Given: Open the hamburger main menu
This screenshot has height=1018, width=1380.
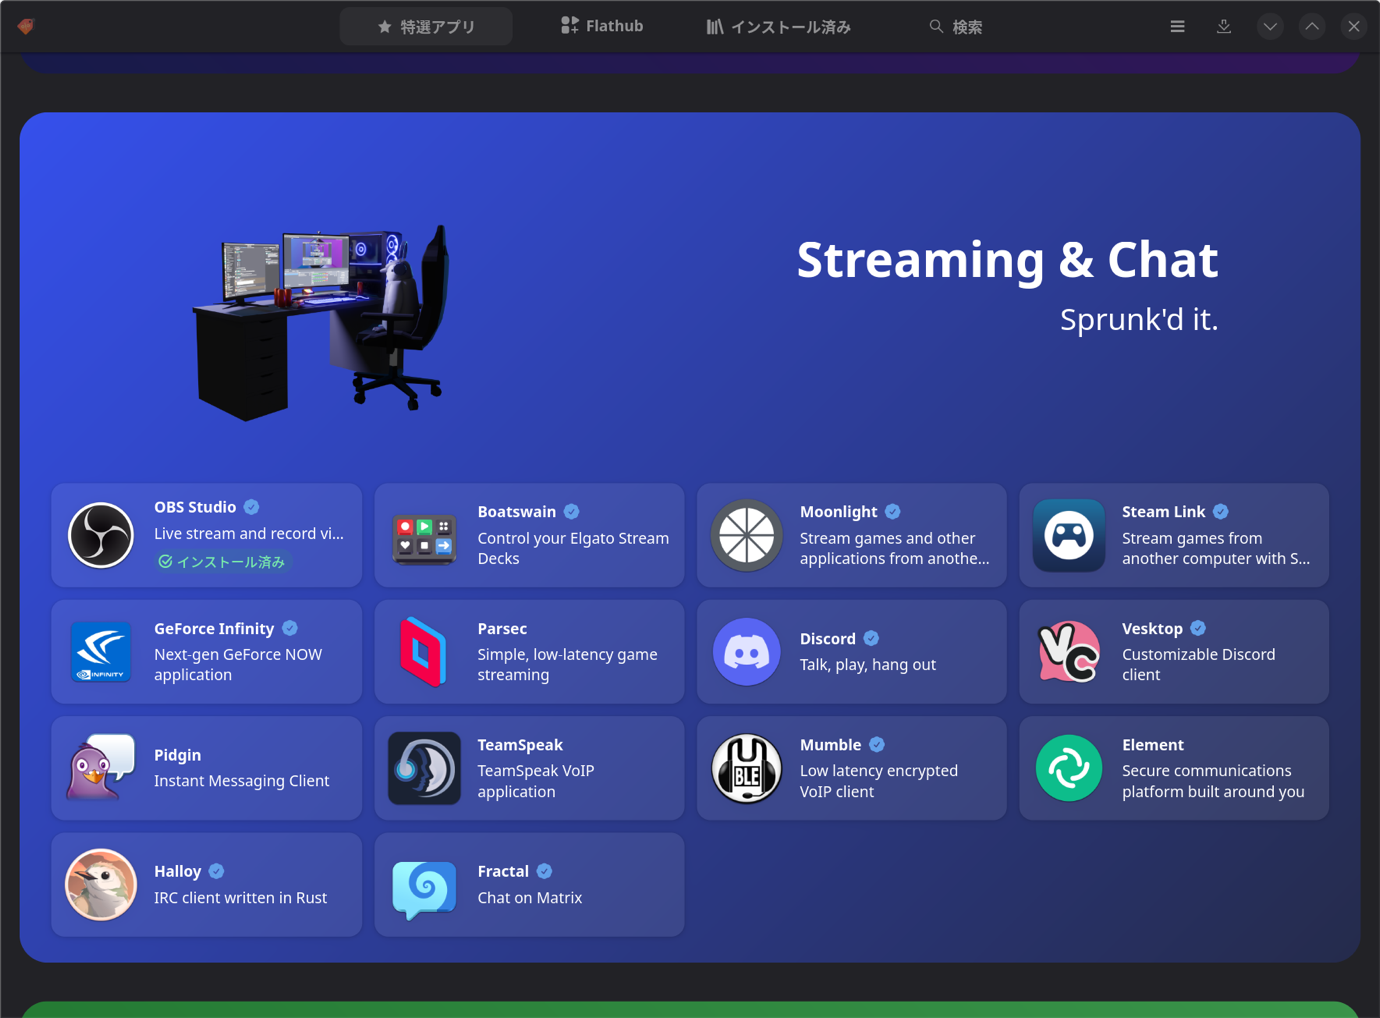Looking at the screenshot, I should (1177, 27).
